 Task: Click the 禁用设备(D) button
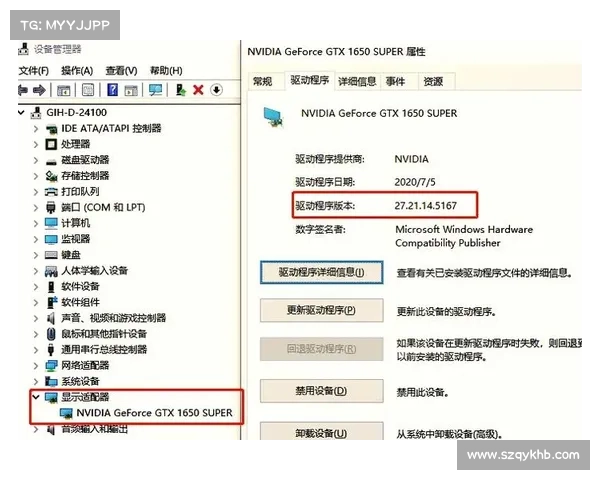point(321,391)
